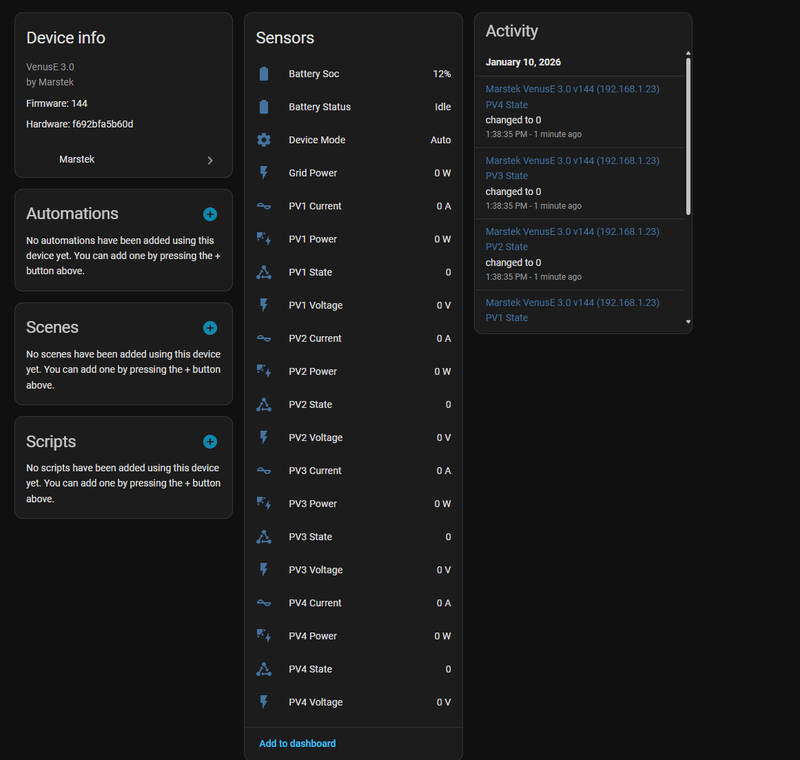Viewport: 800px width, 760px height.
Task: Click the Battery Status icon
Action: coord(264,107)
